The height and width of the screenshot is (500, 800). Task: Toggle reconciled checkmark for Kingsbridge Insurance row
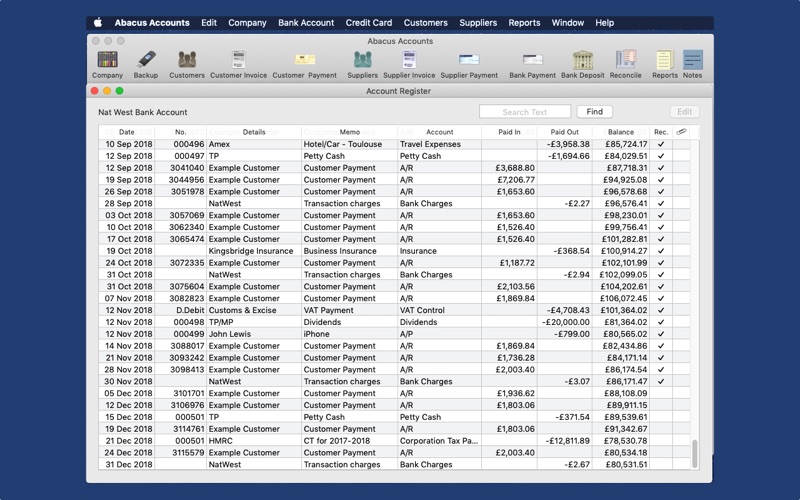pyautogui.click(x=661, y=251)
